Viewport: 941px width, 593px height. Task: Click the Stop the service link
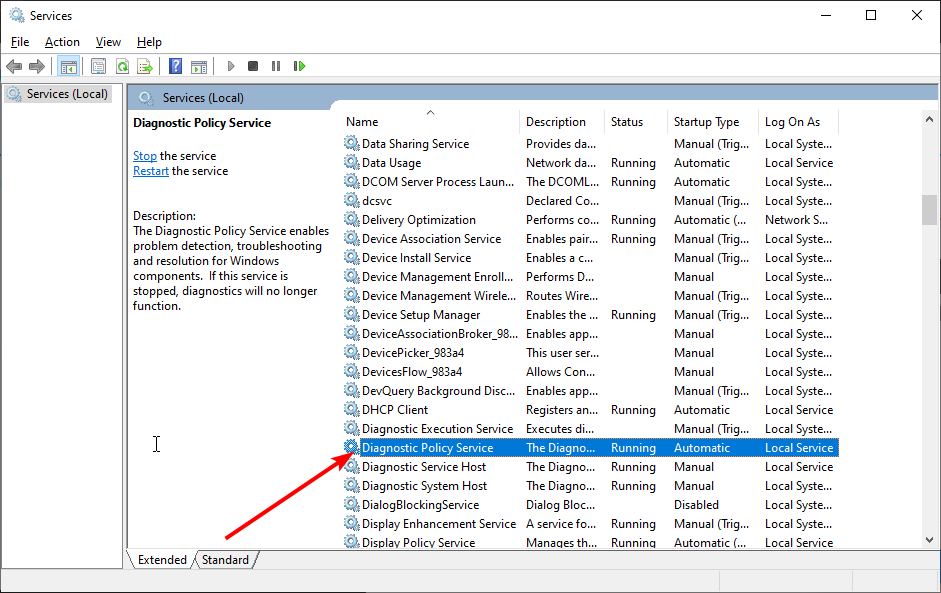click(x=145, y=156)
